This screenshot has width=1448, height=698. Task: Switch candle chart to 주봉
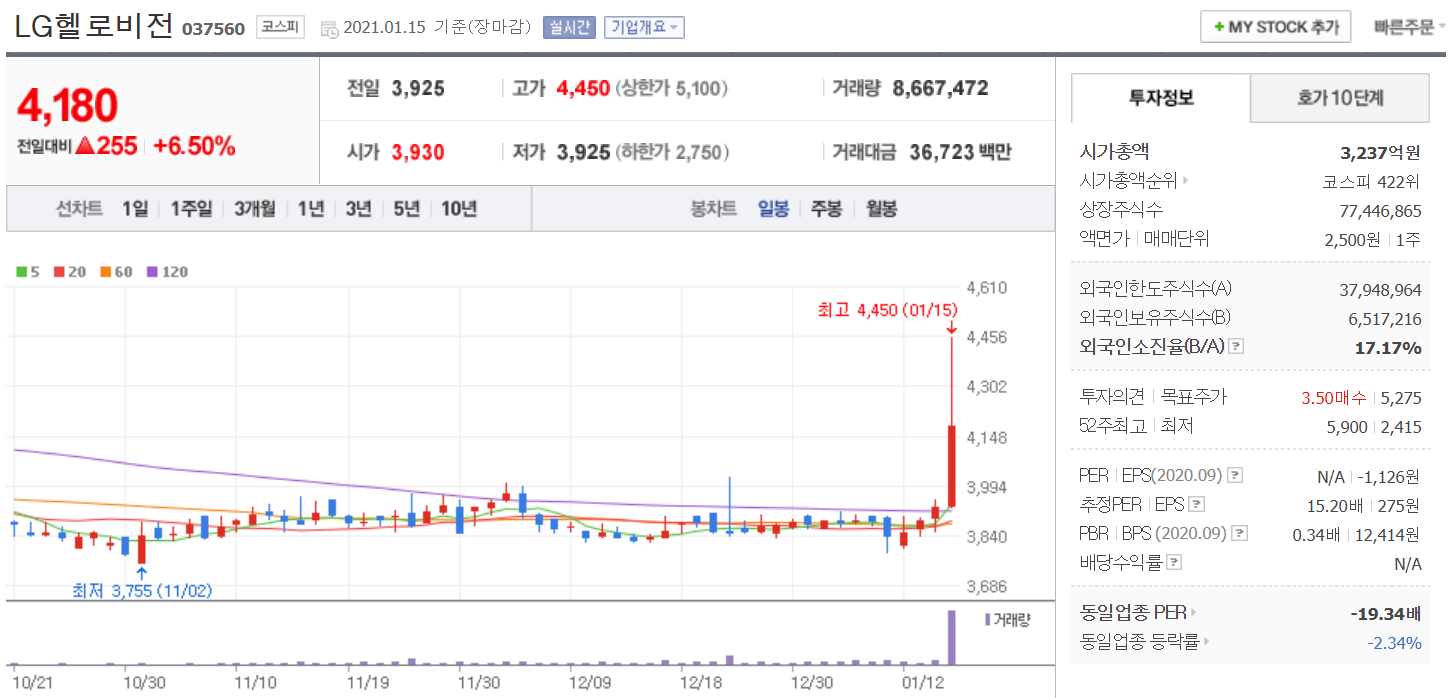(826, 209)
